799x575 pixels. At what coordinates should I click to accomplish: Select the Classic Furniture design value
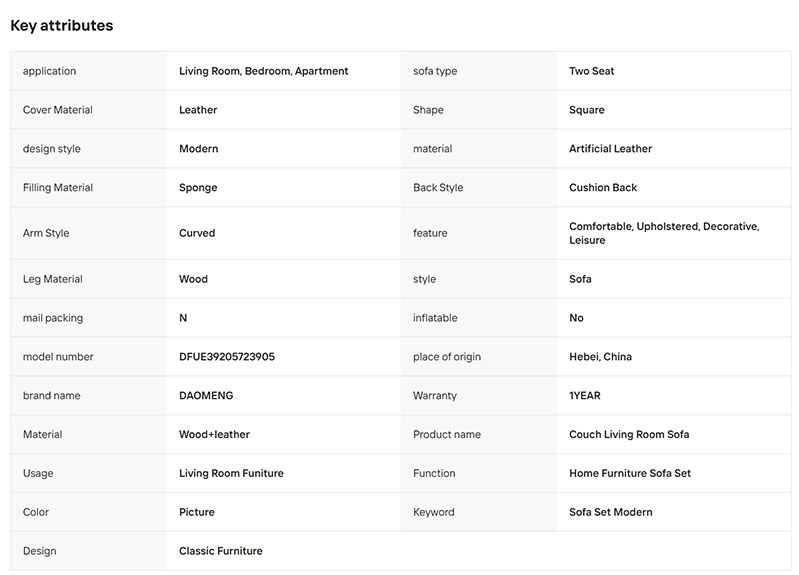click(x=221, y=551)
